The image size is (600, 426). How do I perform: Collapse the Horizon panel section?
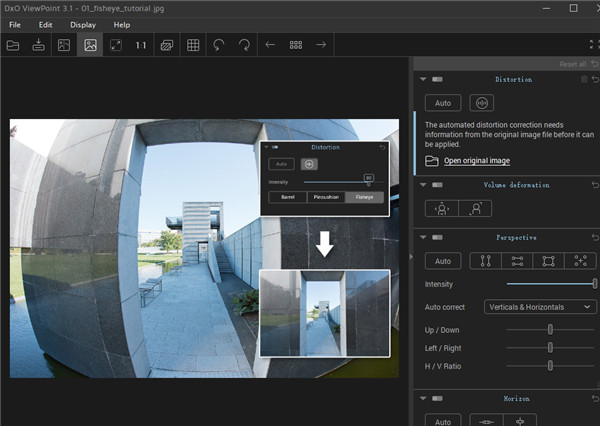coord(423,397)
